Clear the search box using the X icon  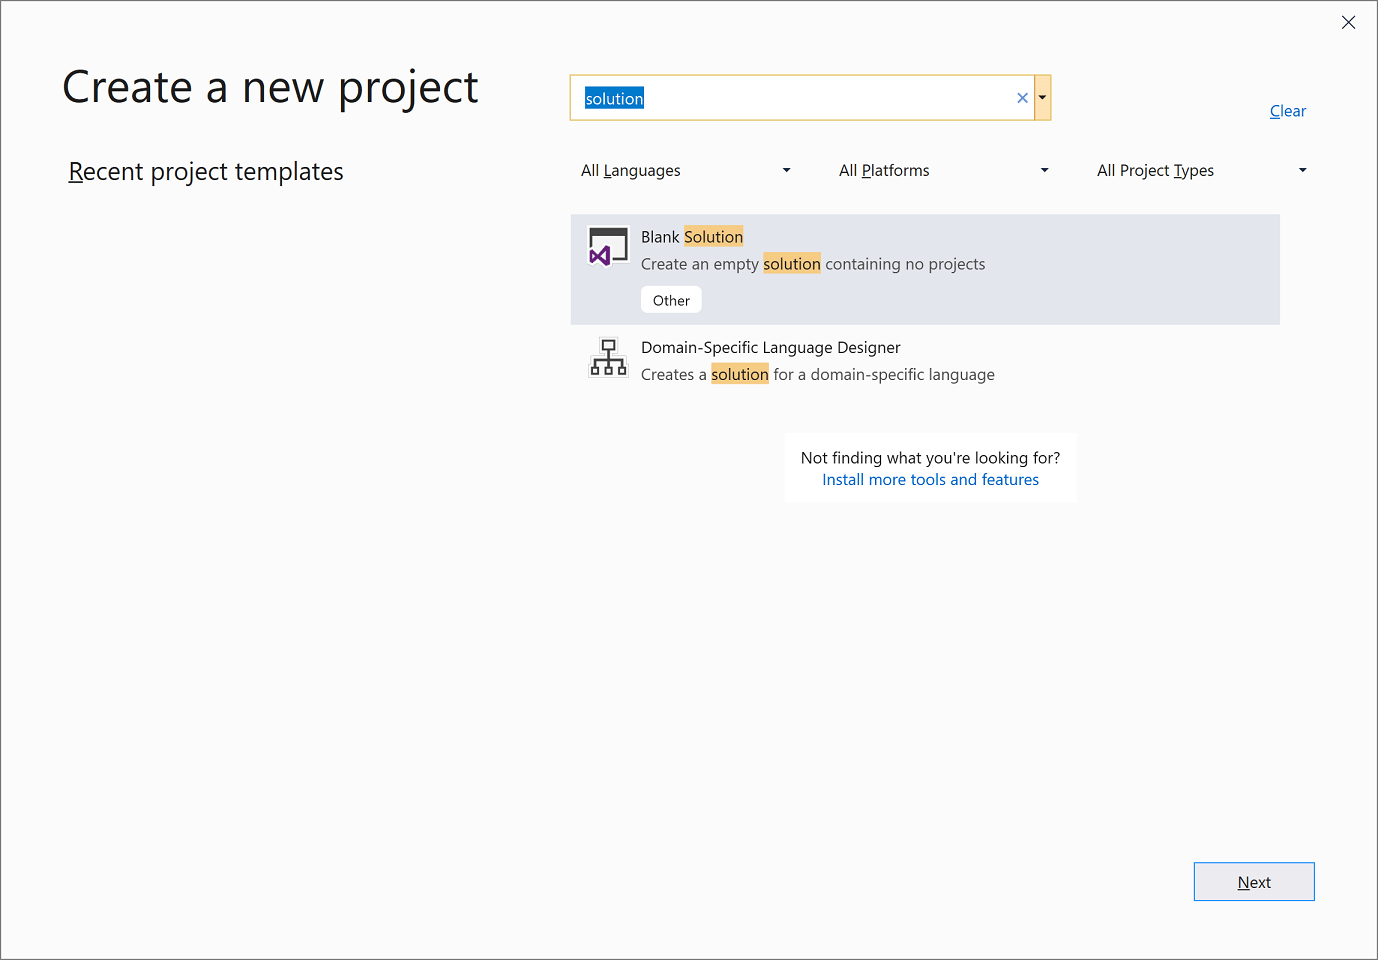[1022, 97]
